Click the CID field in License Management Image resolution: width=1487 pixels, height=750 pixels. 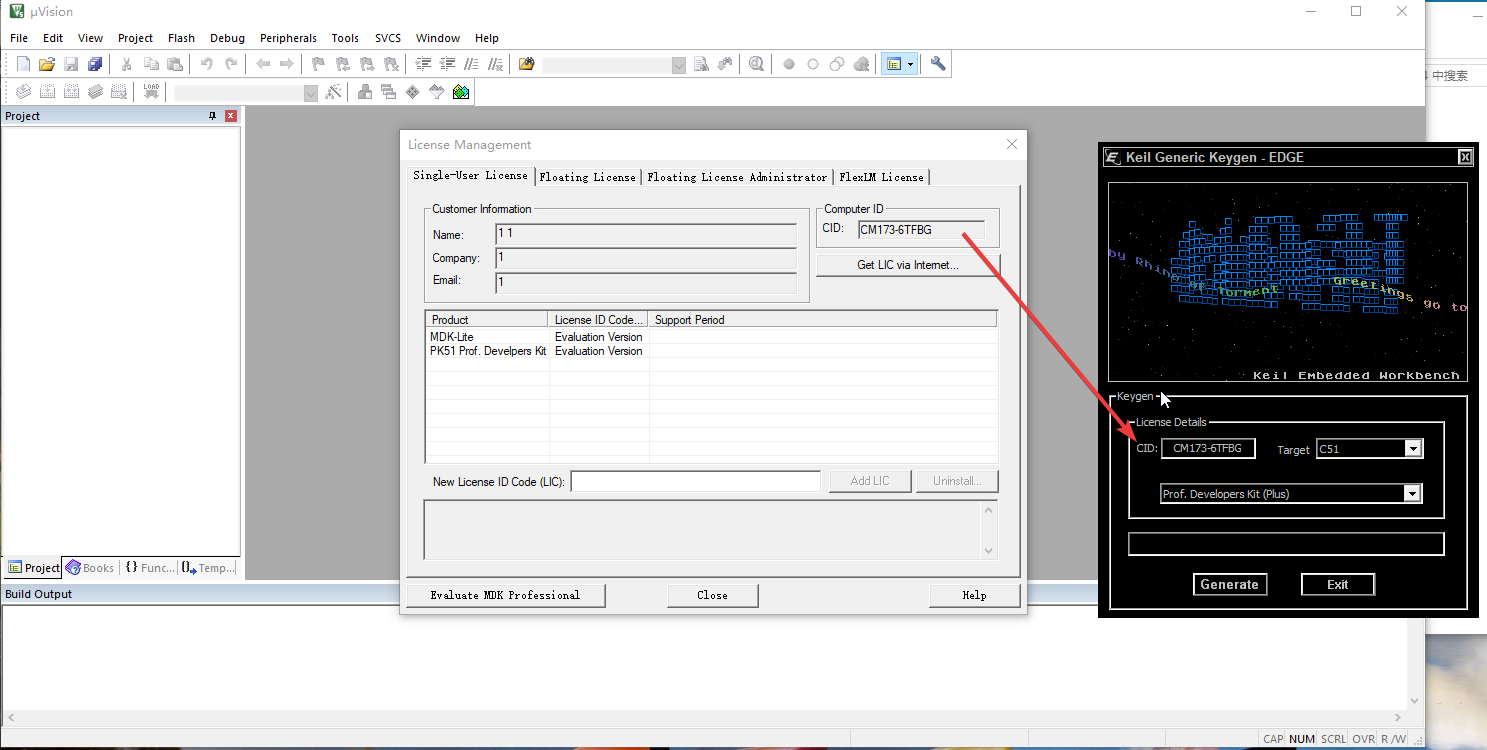click(x=921, y=230)
